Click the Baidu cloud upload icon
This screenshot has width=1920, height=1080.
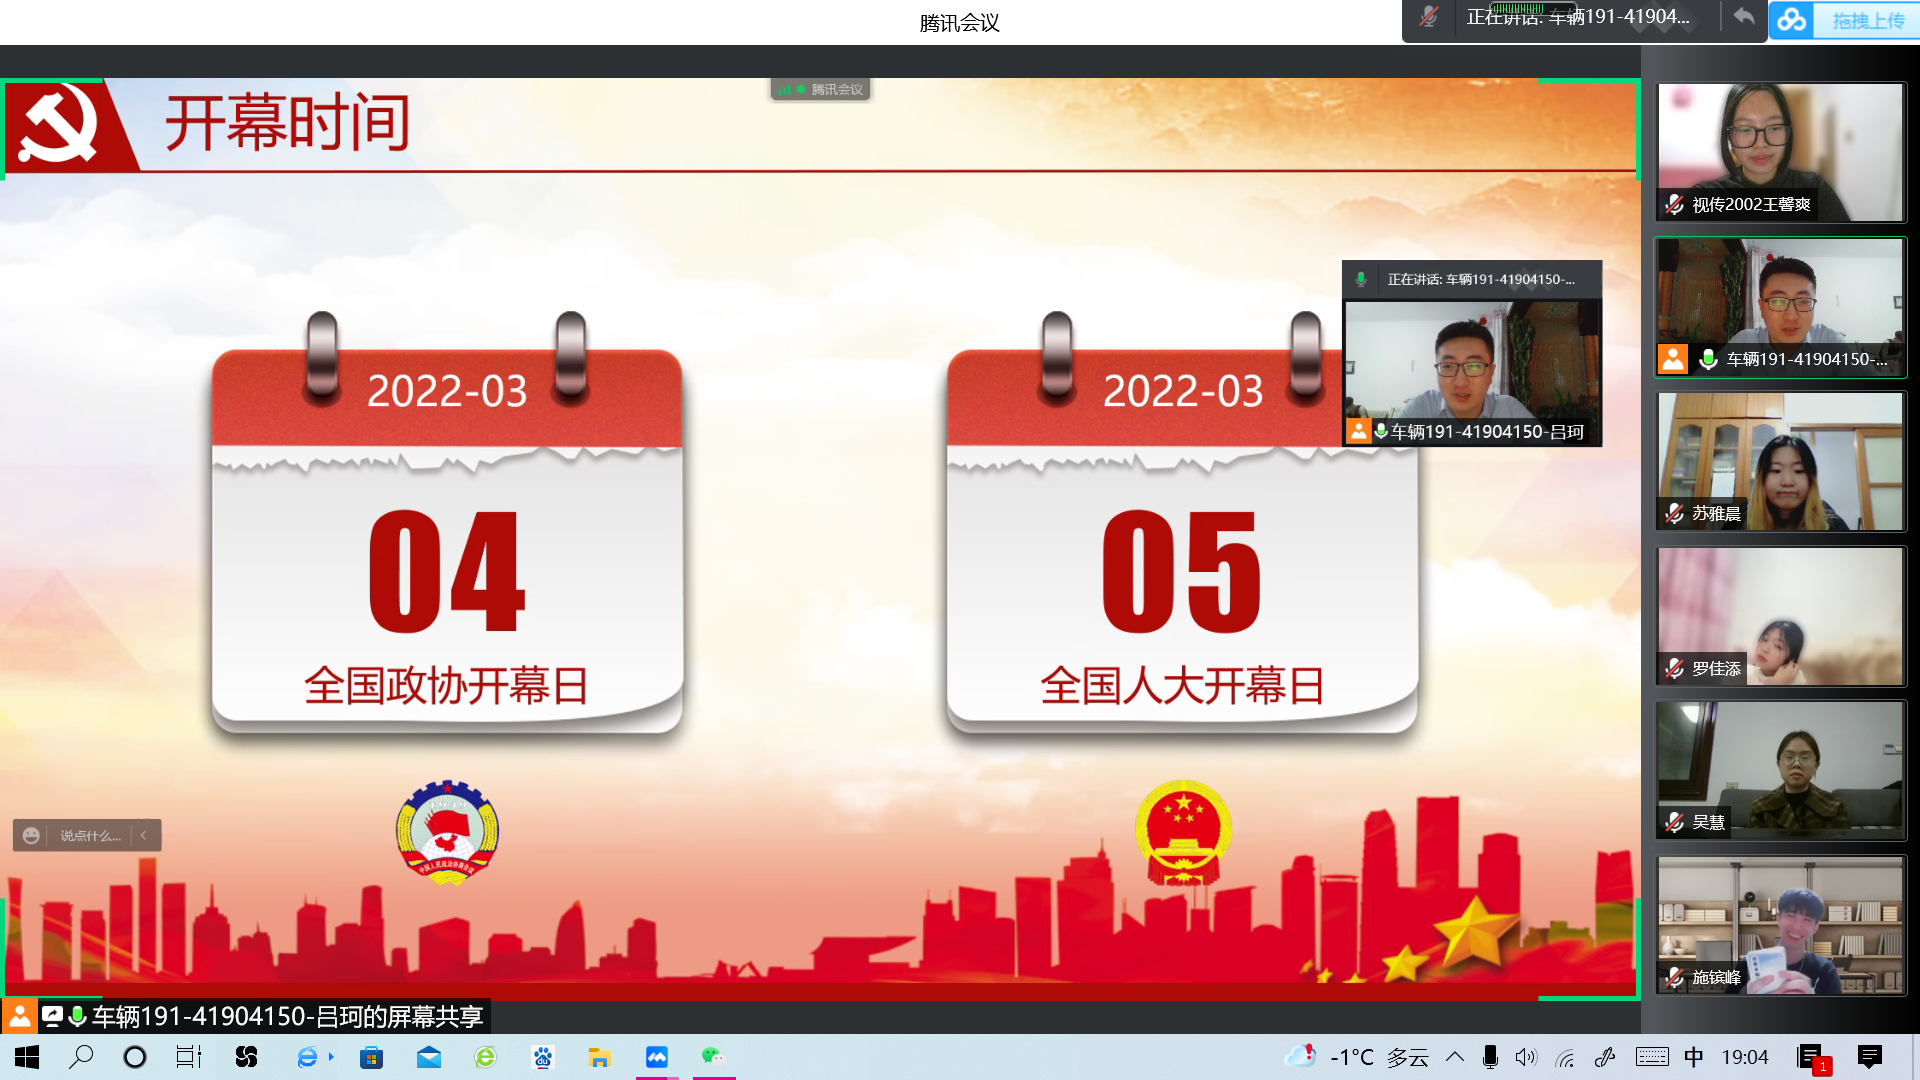(x=1792, y=20)
